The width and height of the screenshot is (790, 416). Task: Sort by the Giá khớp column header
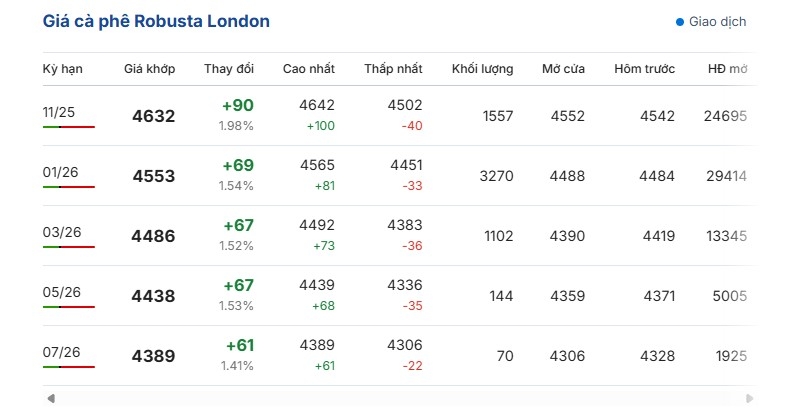(150, 69)
